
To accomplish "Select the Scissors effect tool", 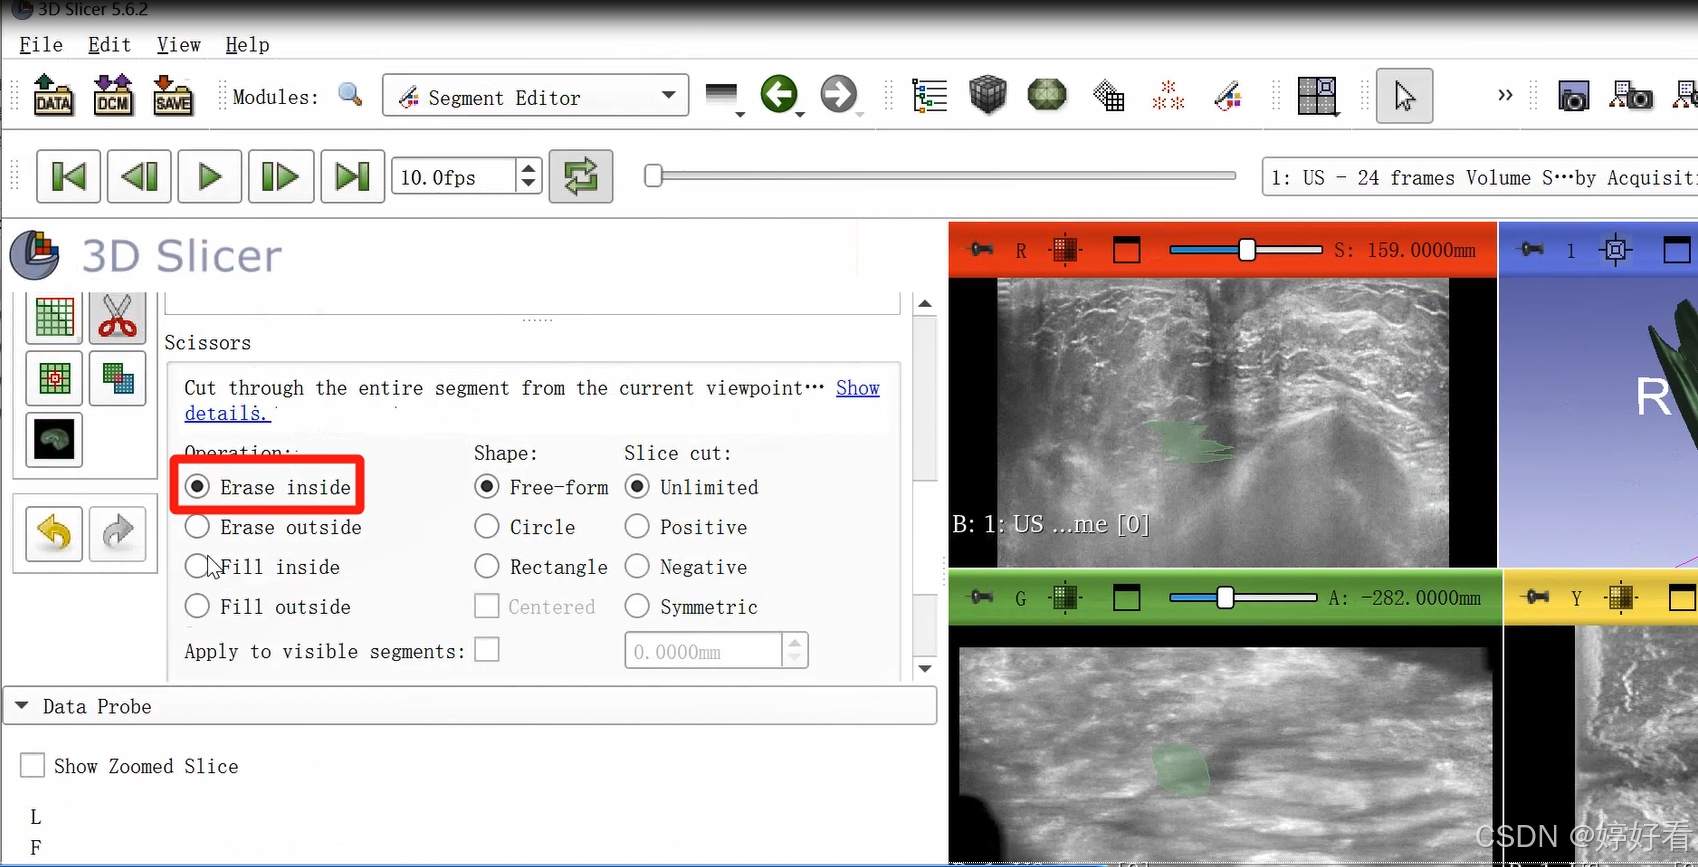I will point(117,316).
